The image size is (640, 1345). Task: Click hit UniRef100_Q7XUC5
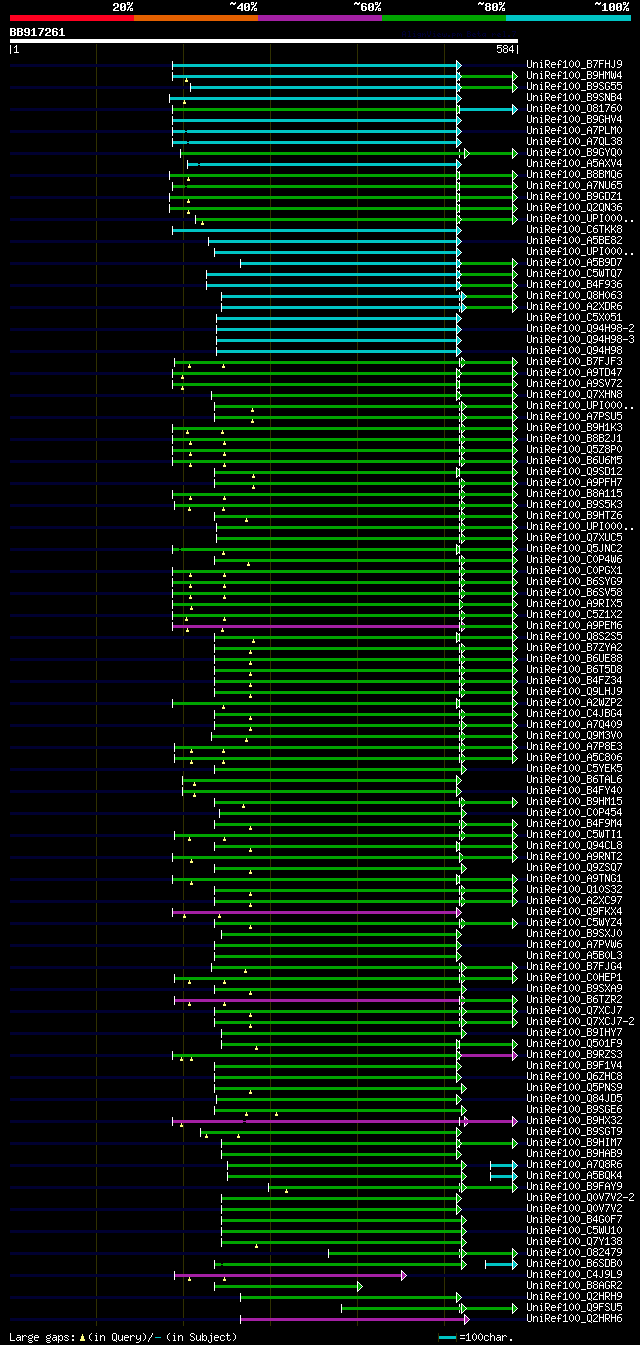(574, 537)
